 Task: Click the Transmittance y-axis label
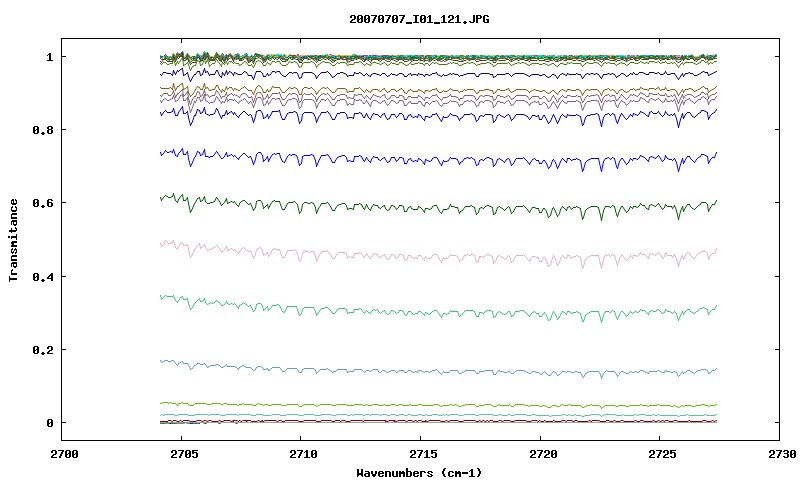(14, 240)
